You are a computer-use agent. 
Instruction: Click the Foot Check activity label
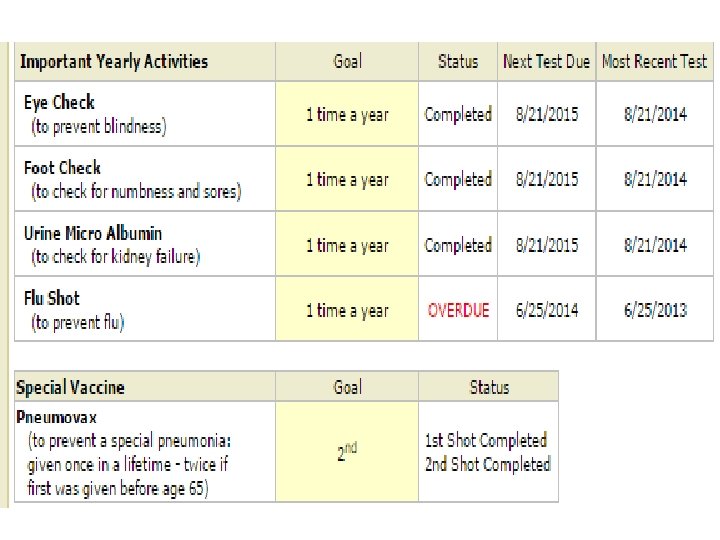pyautogui.click(x=62, y=168)
